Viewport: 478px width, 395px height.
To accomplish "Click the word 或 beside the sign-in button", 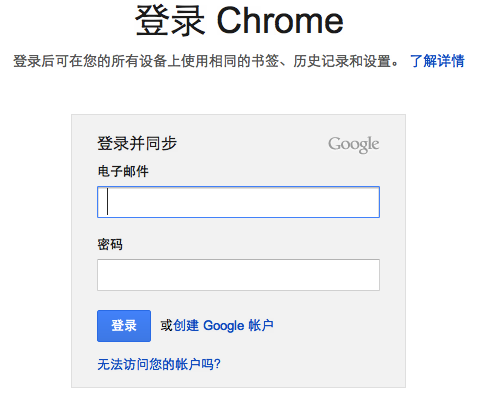I will pos(167,326).
